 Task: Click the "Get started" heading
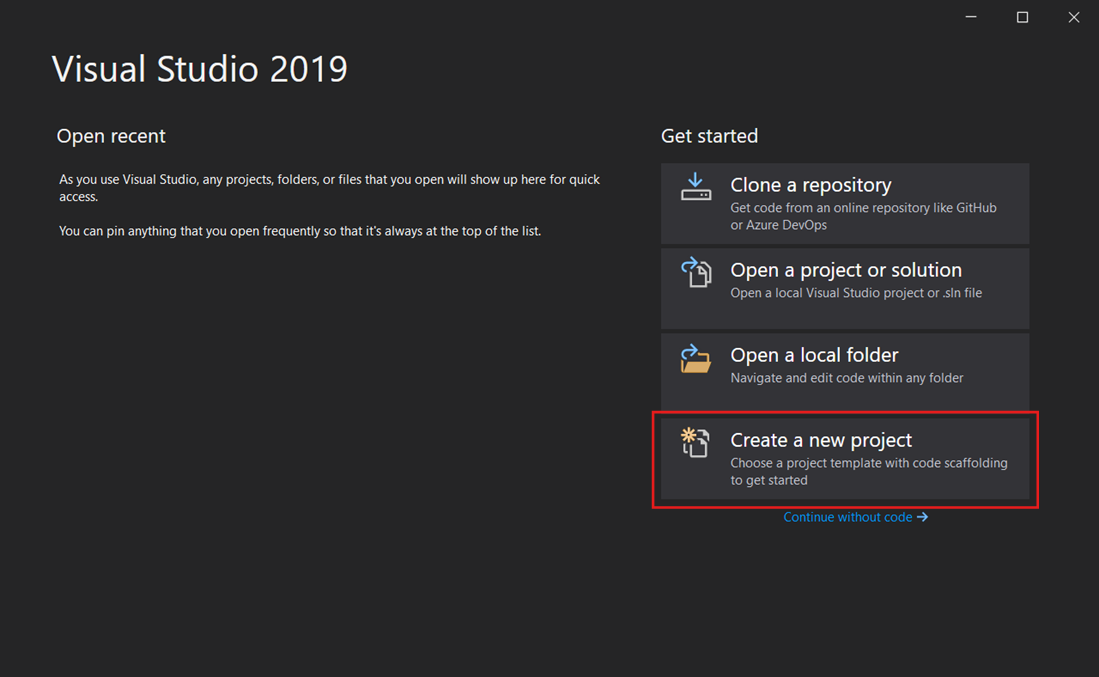pyautogui.click(x=709, y=136)
